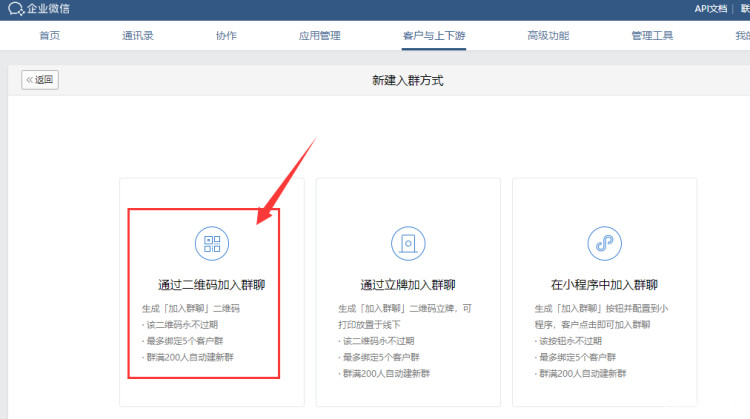
Task: Click the 客户与上下游 tab
Action: coord(433,36)
